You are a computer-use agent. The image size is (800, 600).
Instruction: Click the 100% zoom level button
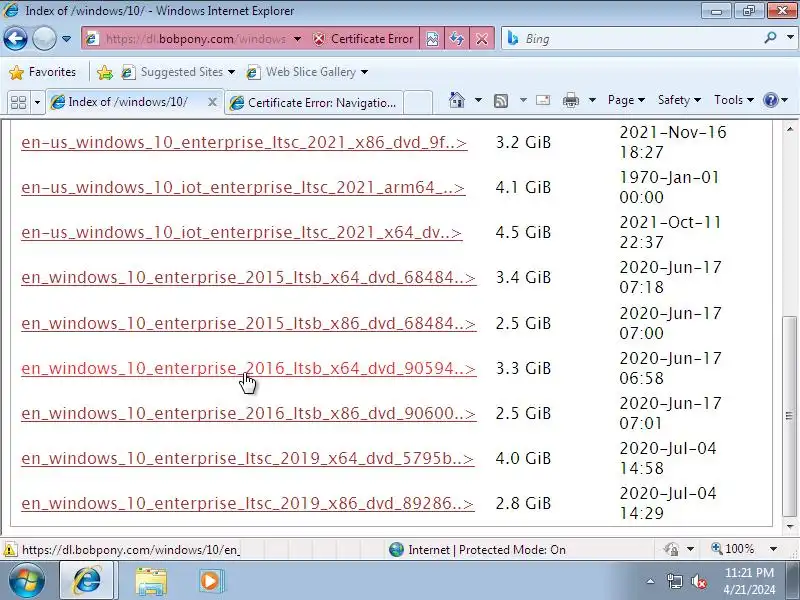pyautogui.click(x=733, y=549)
